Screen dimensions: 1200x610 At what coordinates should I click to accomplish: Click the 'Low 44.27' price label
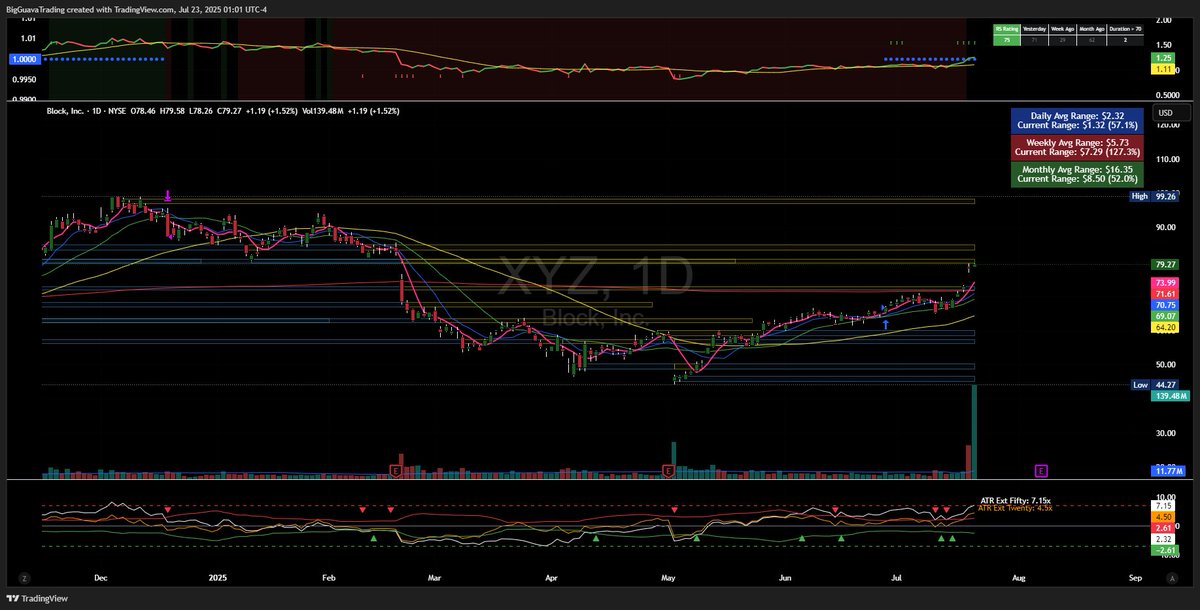tap(1153, 384)
